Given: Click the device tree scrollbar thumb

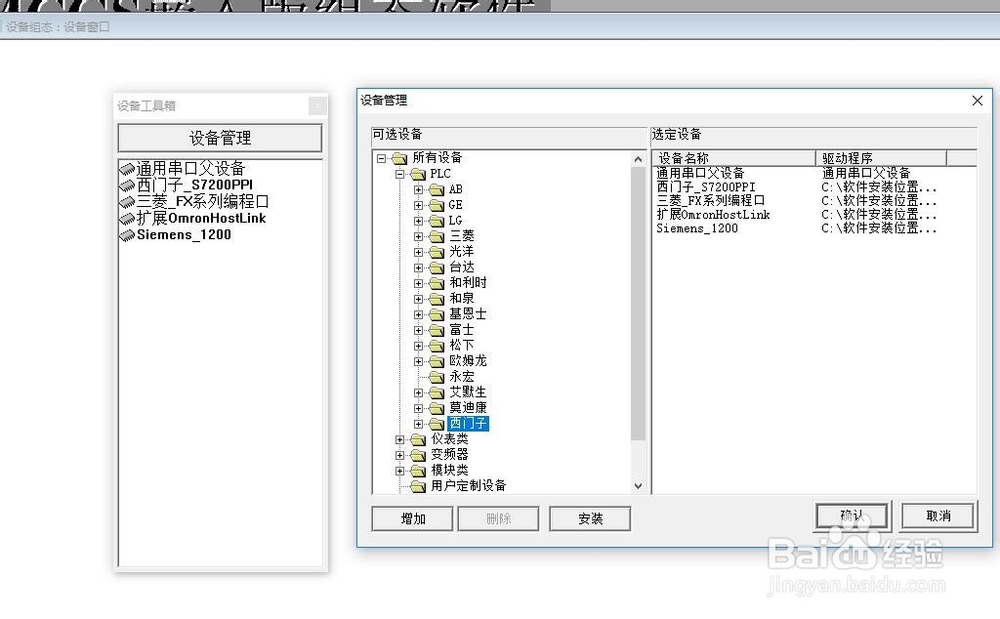Looking at the screenshot, I should click(x=638, y=303).
